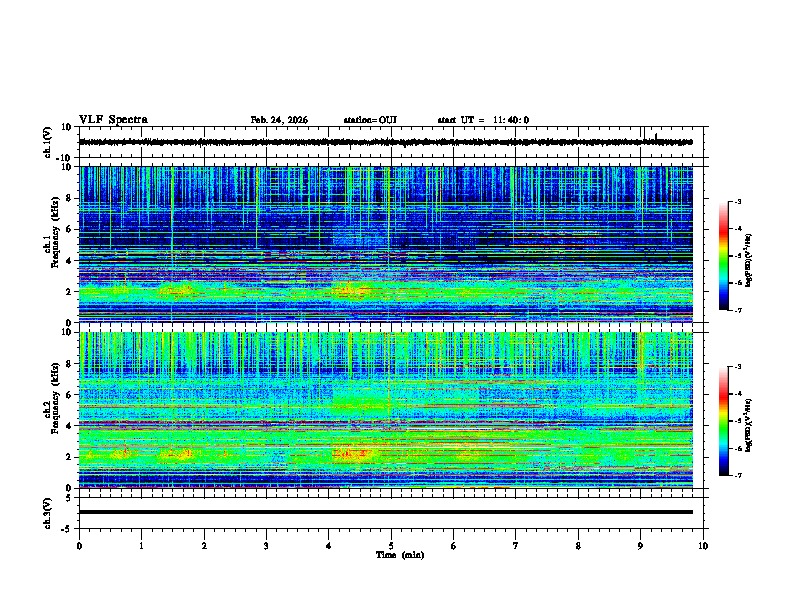The width and height of the screenshot is (792, 612).
Task: Click the "Time (min)" axis title
Action: coord(400,555)
